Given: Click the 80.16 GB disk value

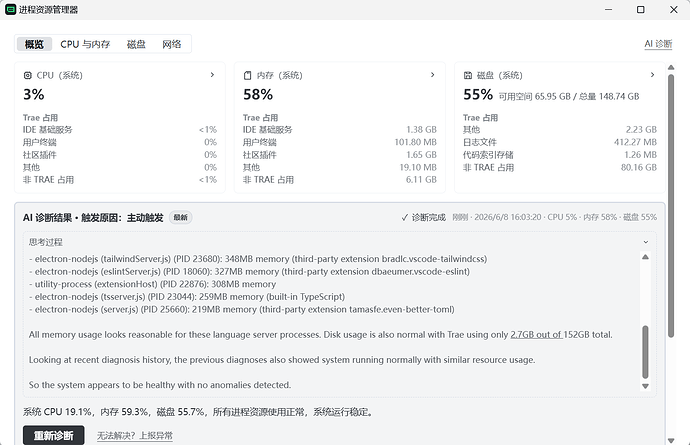Looking at the screenshot, I should [639, 167].
